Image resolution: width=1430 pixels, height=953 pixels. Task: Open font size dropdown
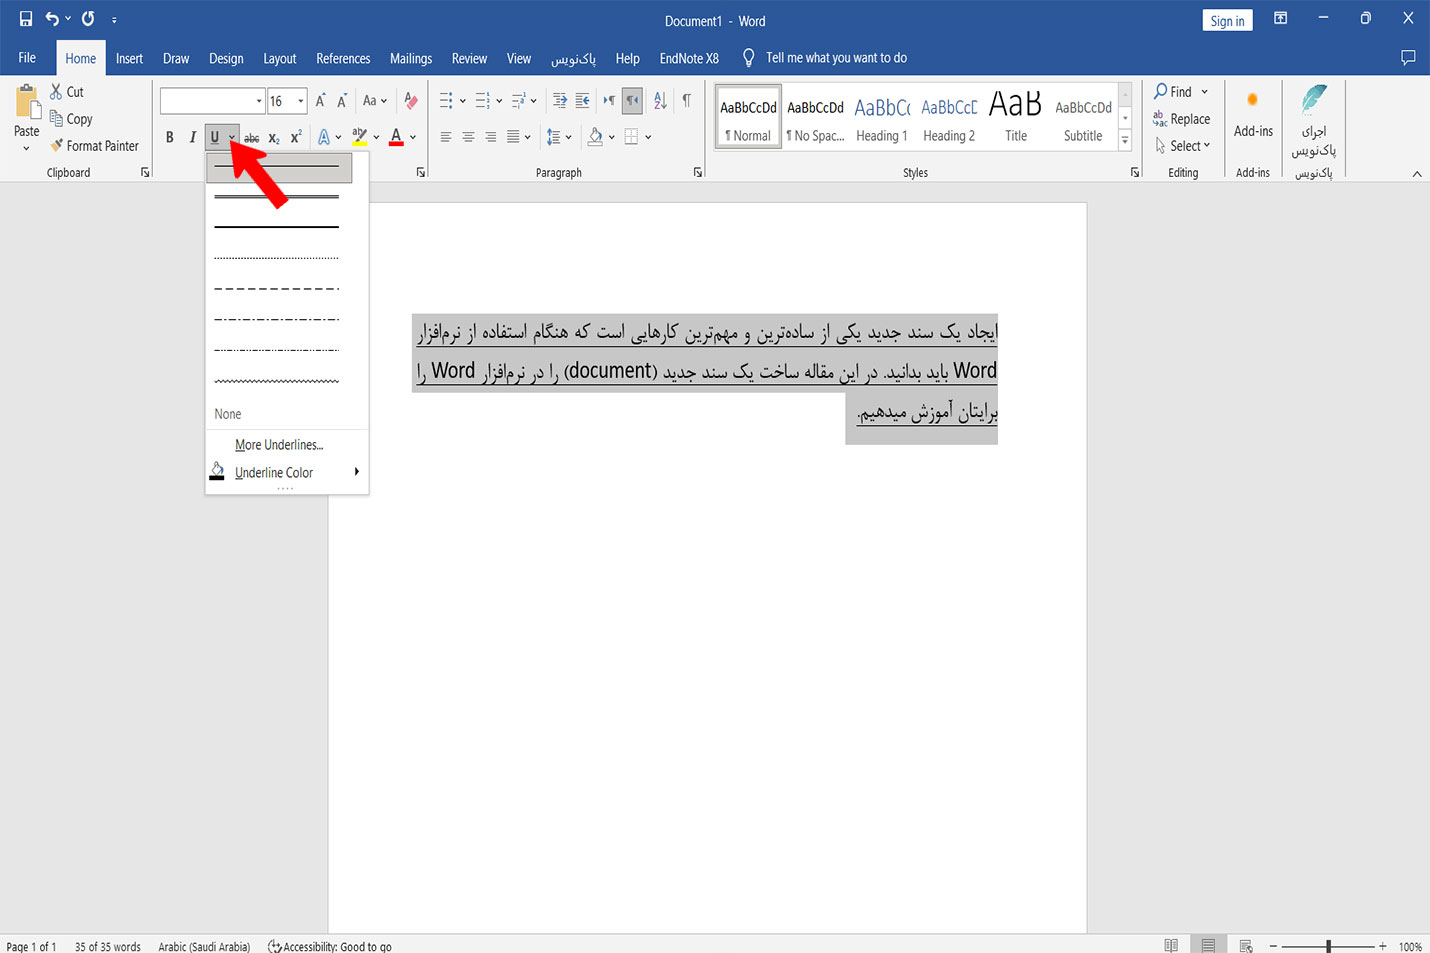300,100
